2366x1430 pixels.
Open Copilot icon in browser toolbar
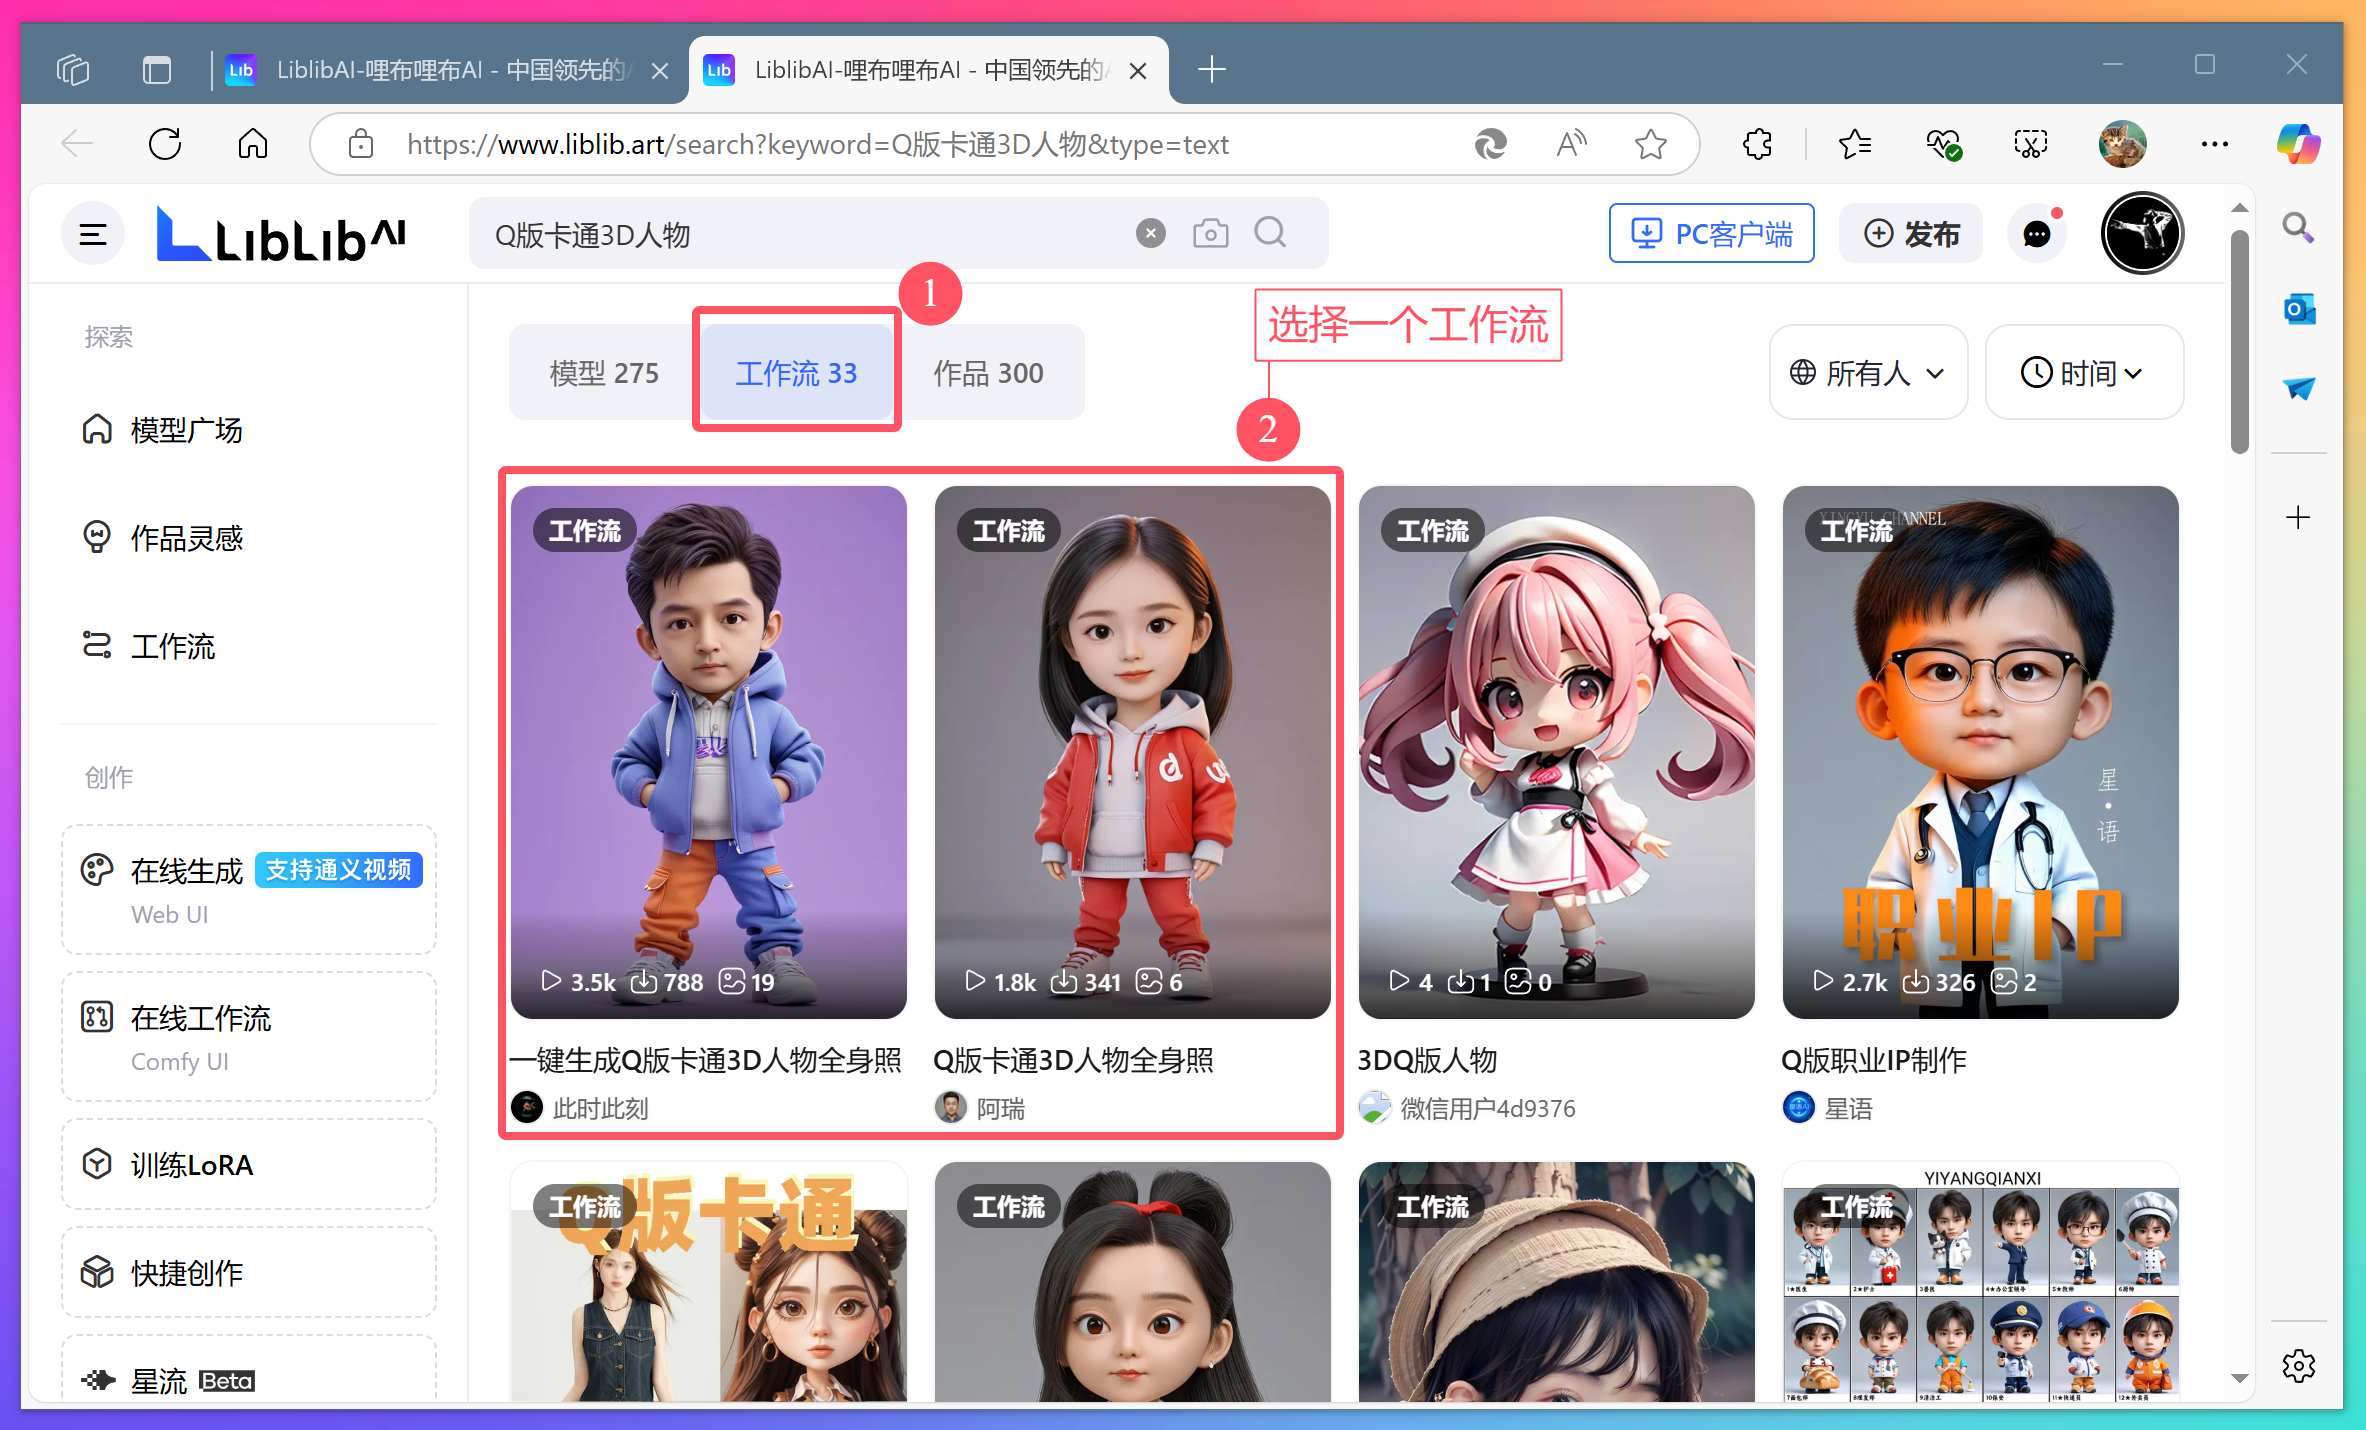[x=2297, y=145]
